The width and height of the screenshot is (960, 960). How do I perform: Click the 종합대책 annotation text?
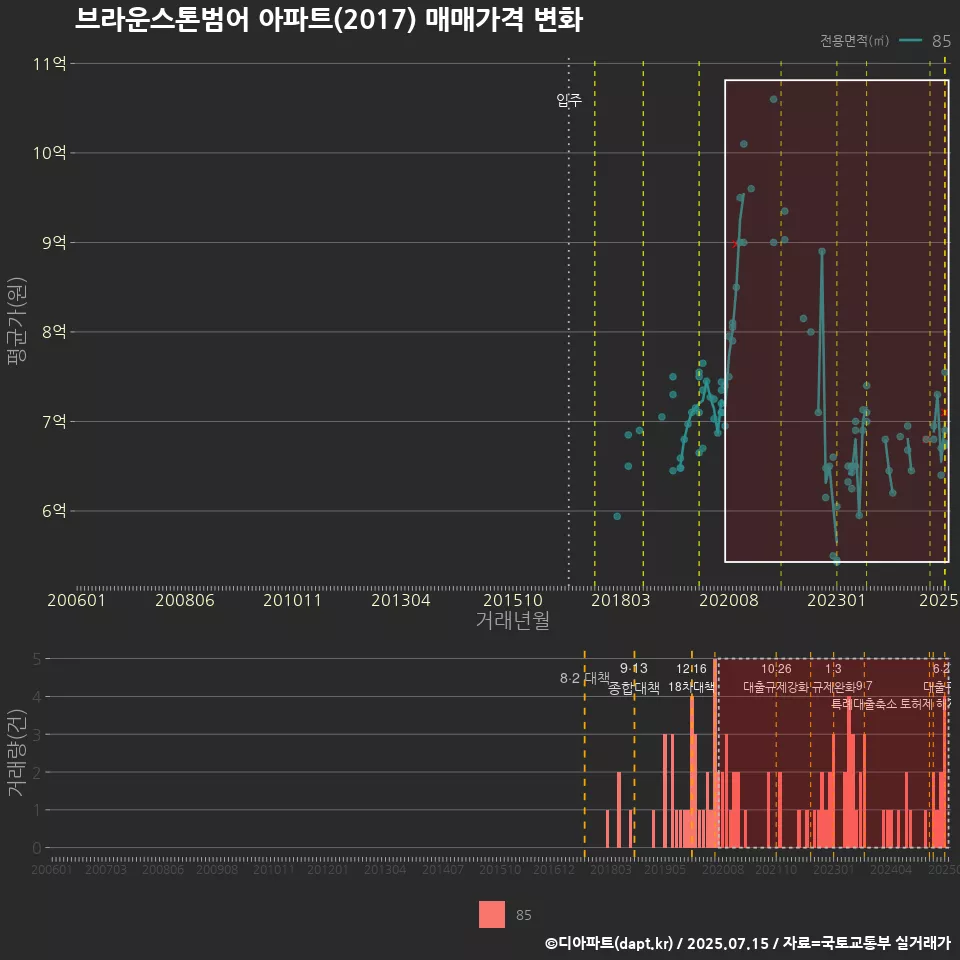tap(634, 688)
